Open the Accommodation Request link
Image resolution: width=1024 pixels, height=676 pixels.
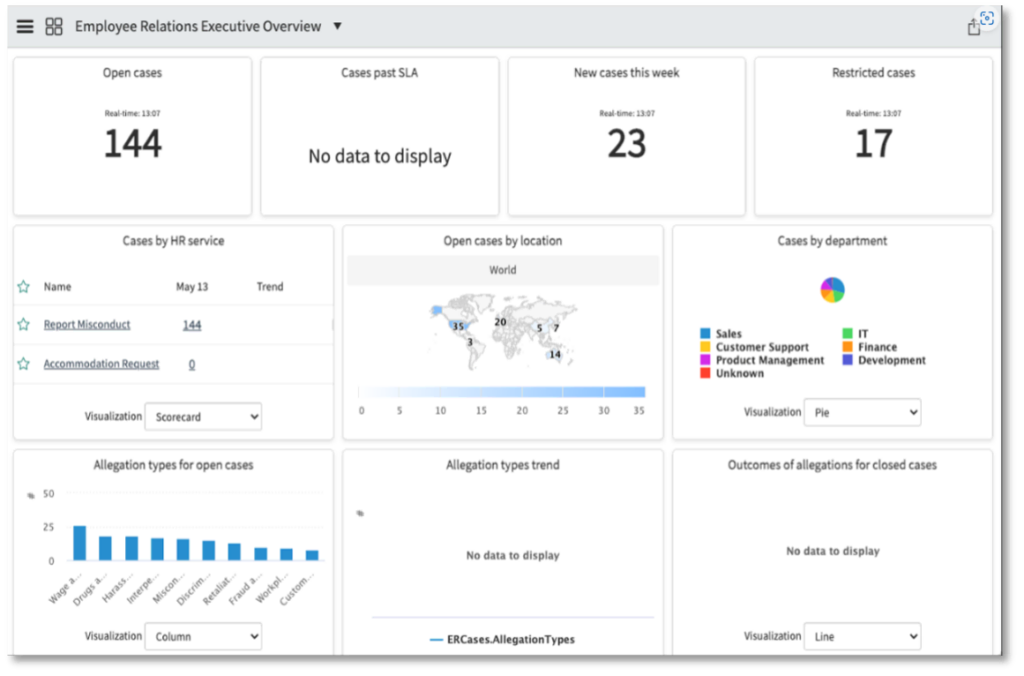click(101, 364)
